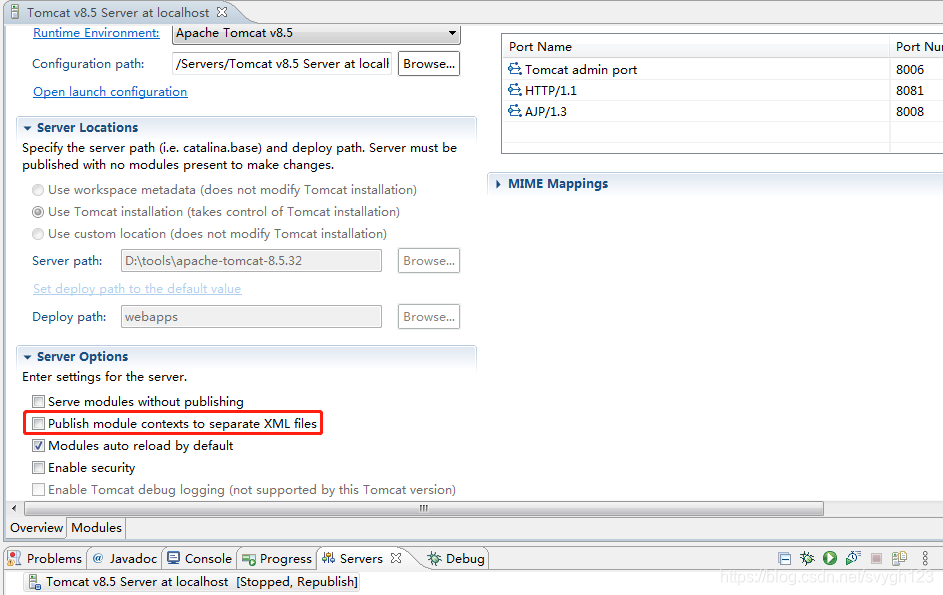This screenshot has height=595, width=943.
Task: Click the AJP/1.3 port icon
Action: click(515, 111)
